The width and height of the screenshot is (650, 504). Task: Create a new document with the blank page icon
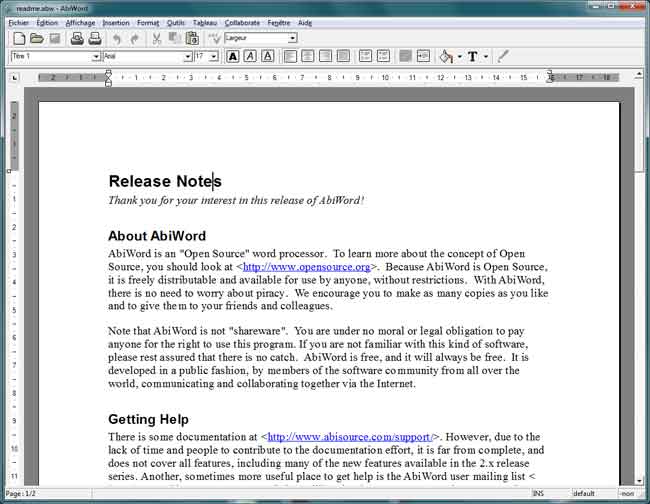(19, 39)
